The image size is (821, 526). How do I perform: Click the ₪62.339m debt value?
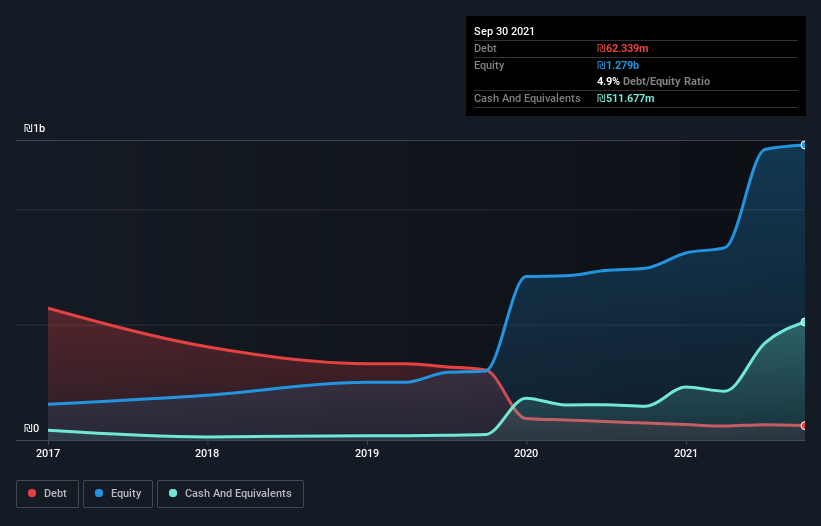click(x=623, y=48)
